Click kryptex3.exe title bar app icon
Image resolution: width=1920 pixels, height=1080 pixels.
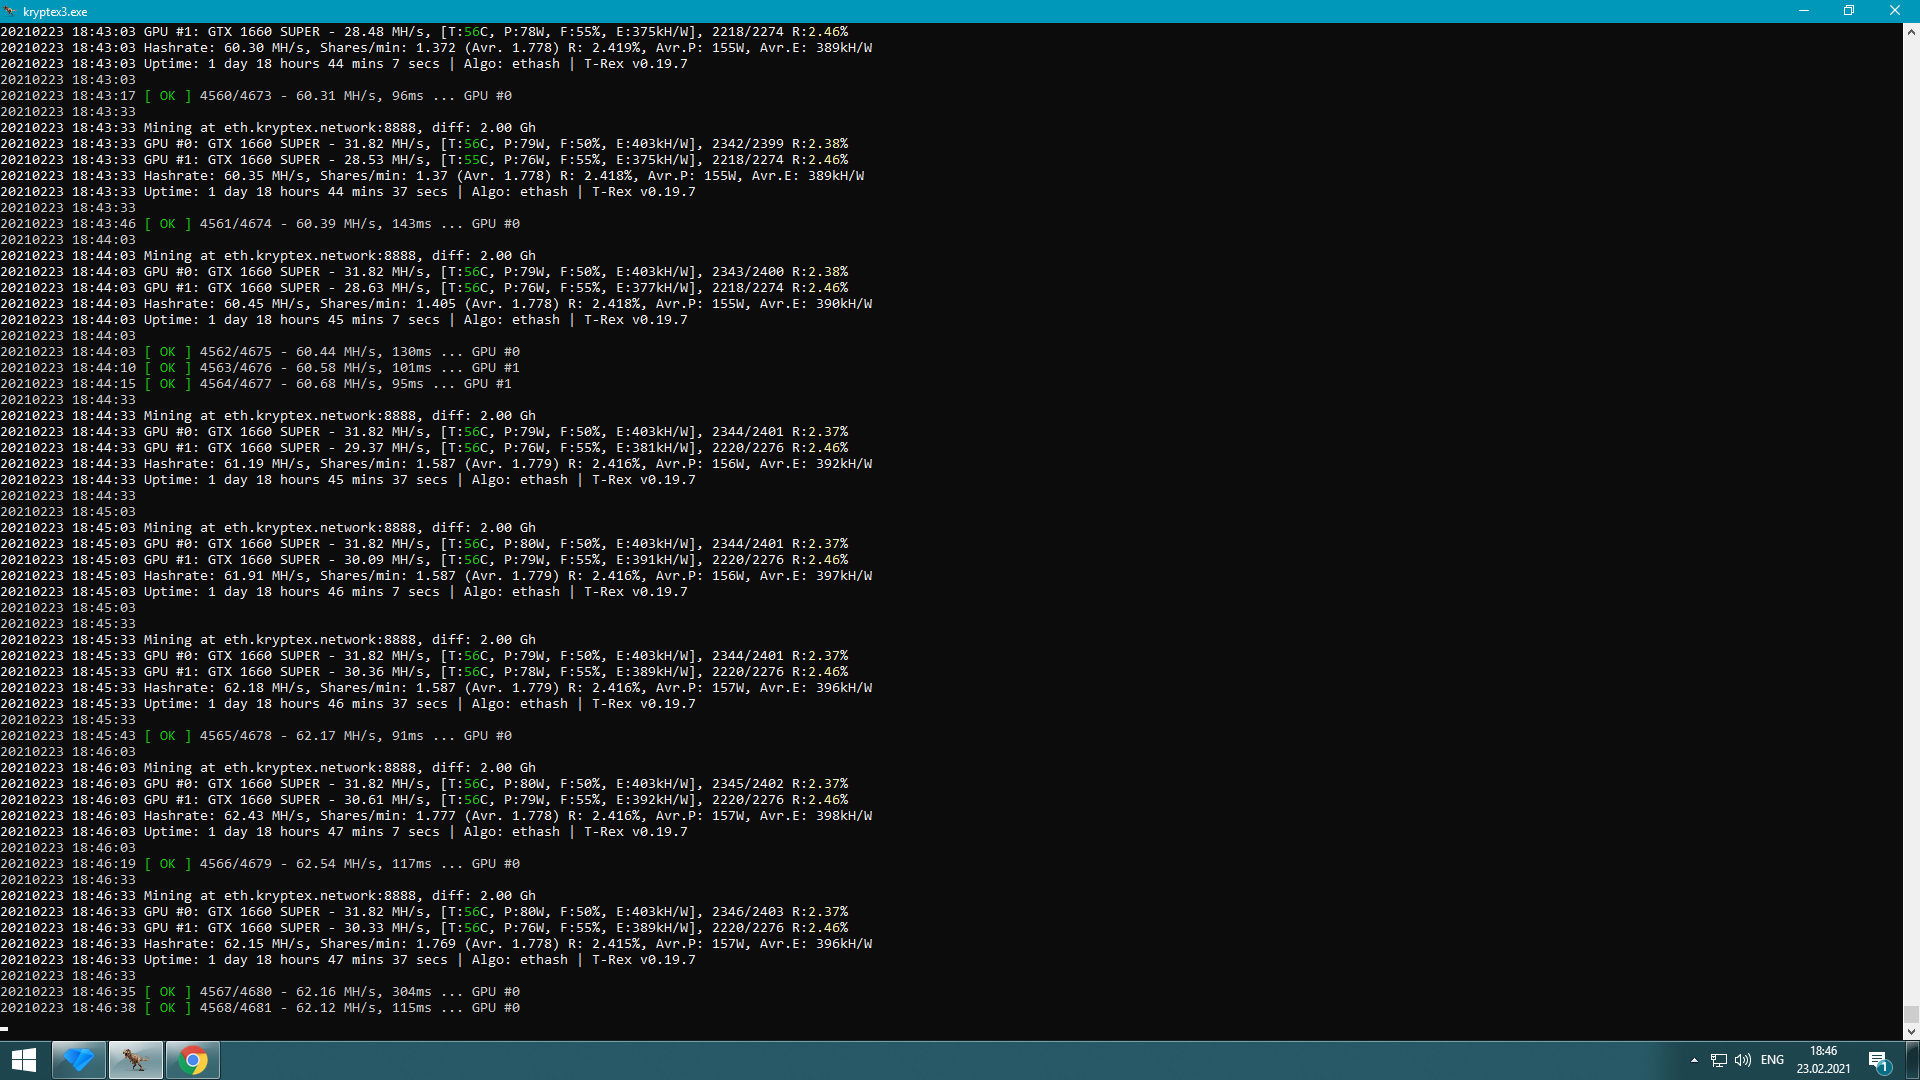pyautogui.click(x=11, y=11)
